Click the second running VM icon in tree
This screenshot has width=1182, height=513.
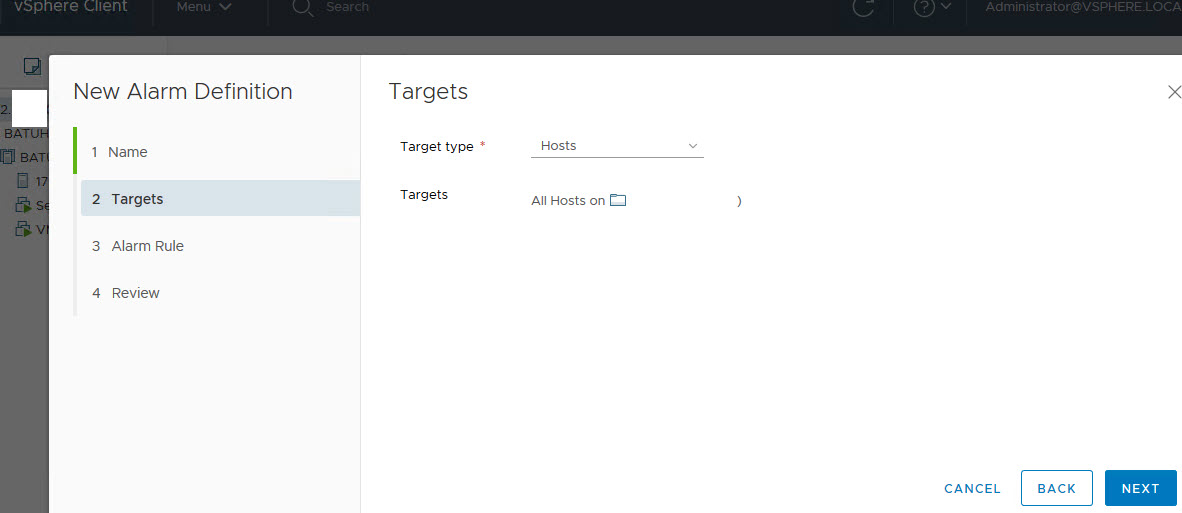tap(24, 229)
